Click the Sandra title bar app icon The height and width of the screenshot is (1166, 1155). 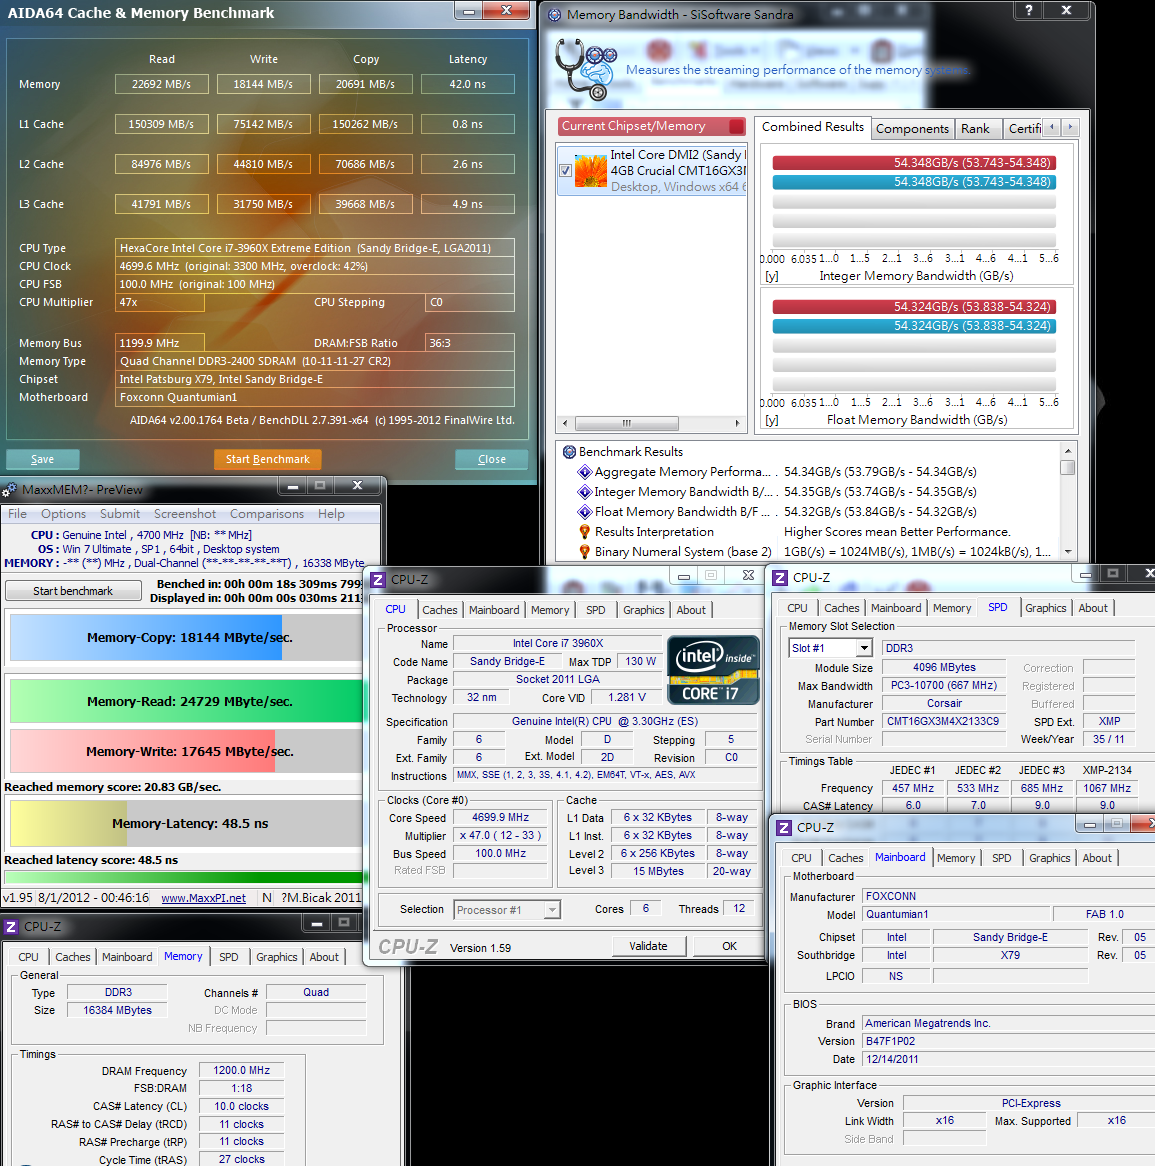pos(555,14)
